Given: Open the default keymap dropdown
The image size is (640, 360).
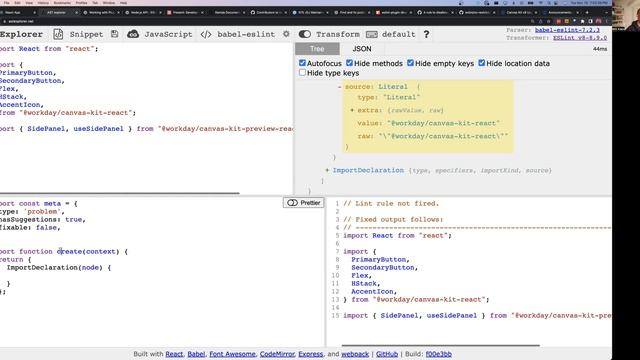Looking at the screenshot, I should coord(391,34).
